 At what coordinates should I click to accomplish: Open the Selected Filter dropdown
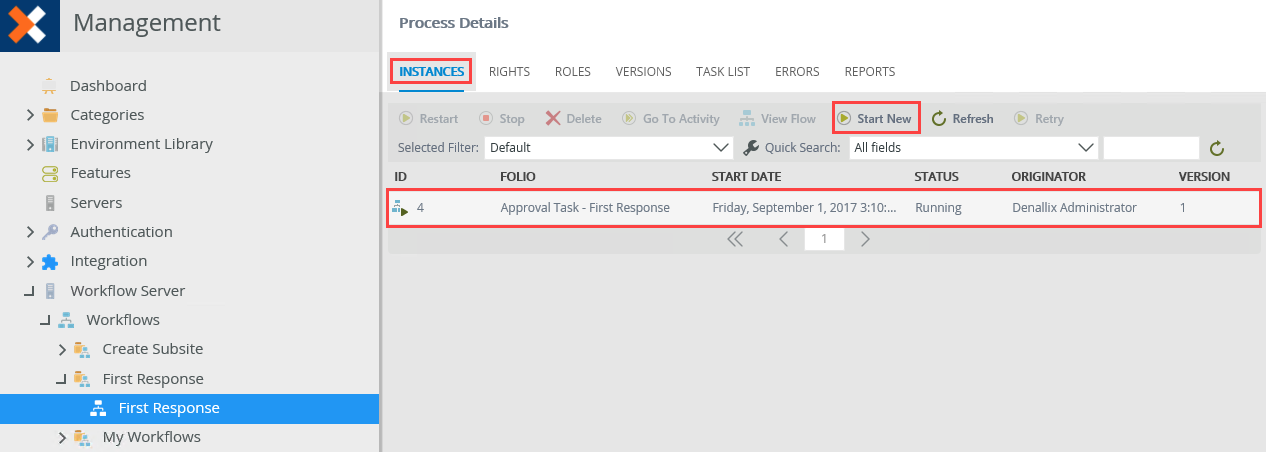tap(609, 147)
